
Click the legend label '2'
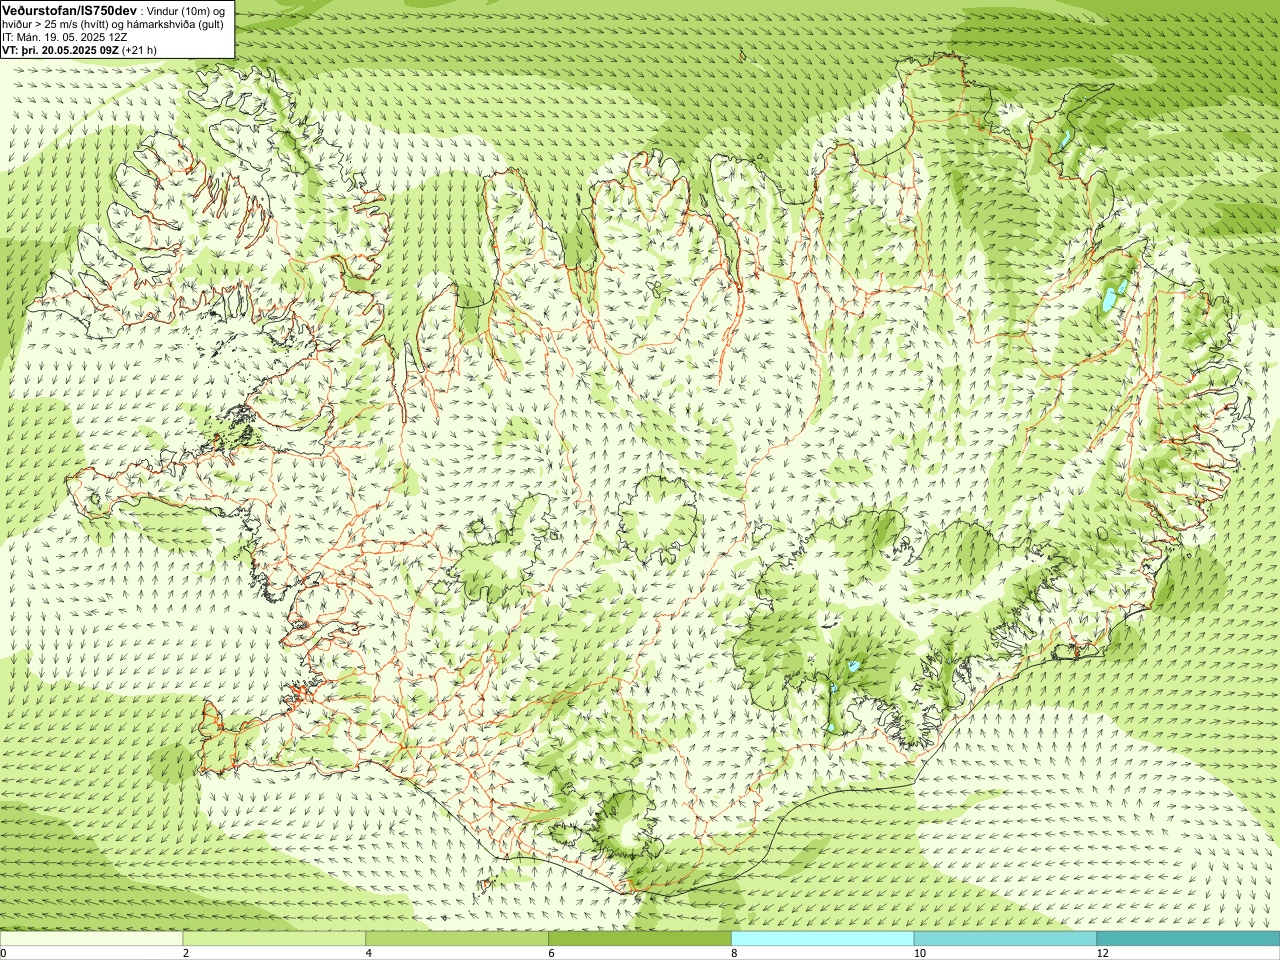(x=186, y=953)
